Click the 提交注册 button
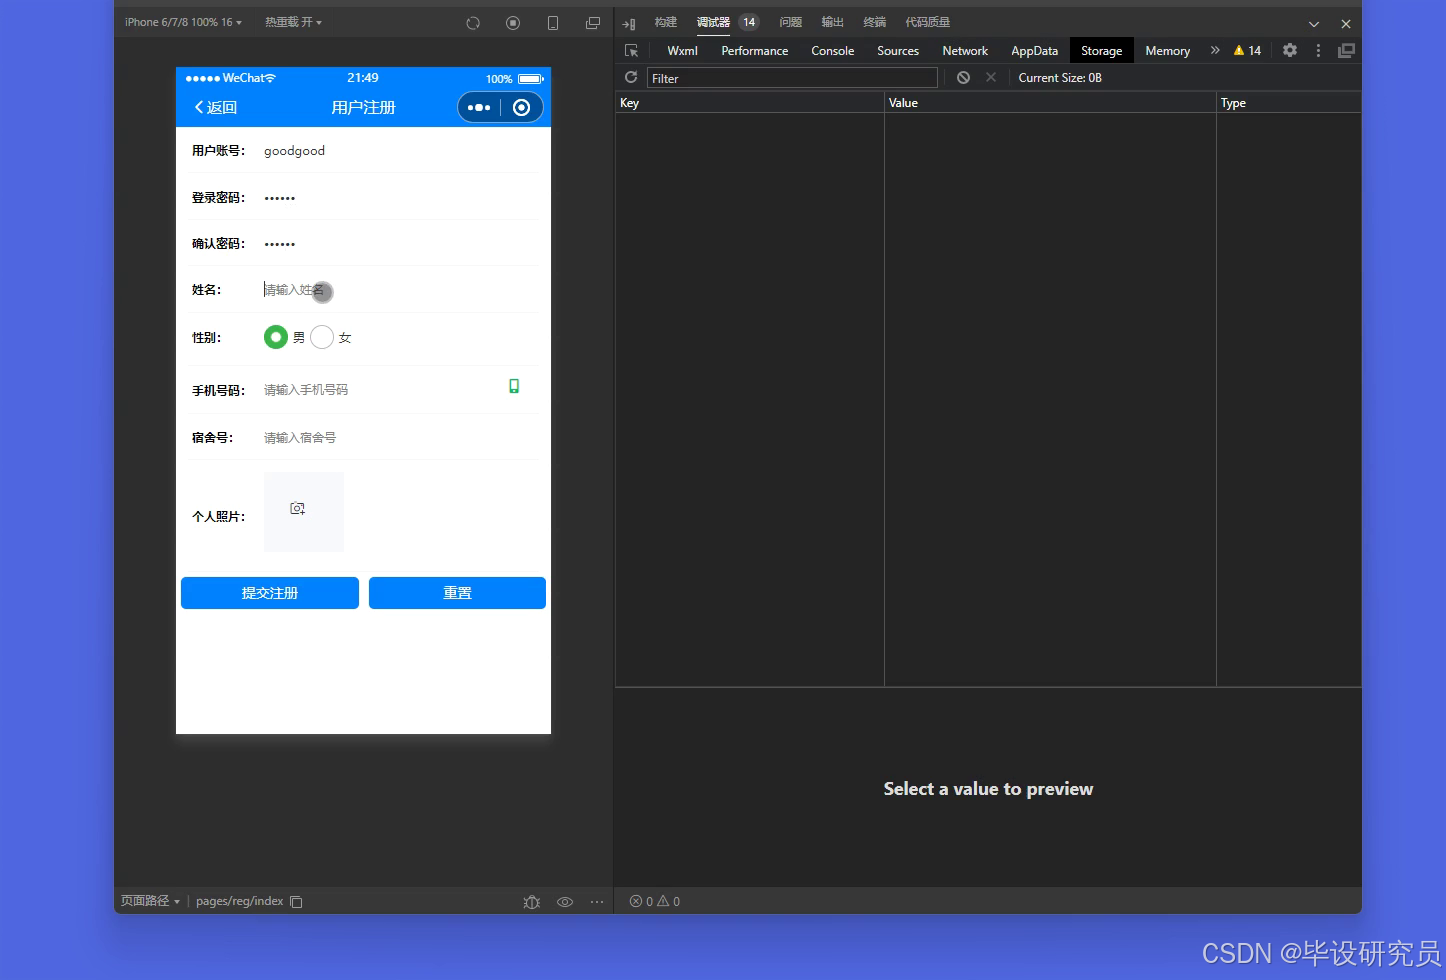This screenshot has height=980, width=1446. coord(270,593)
